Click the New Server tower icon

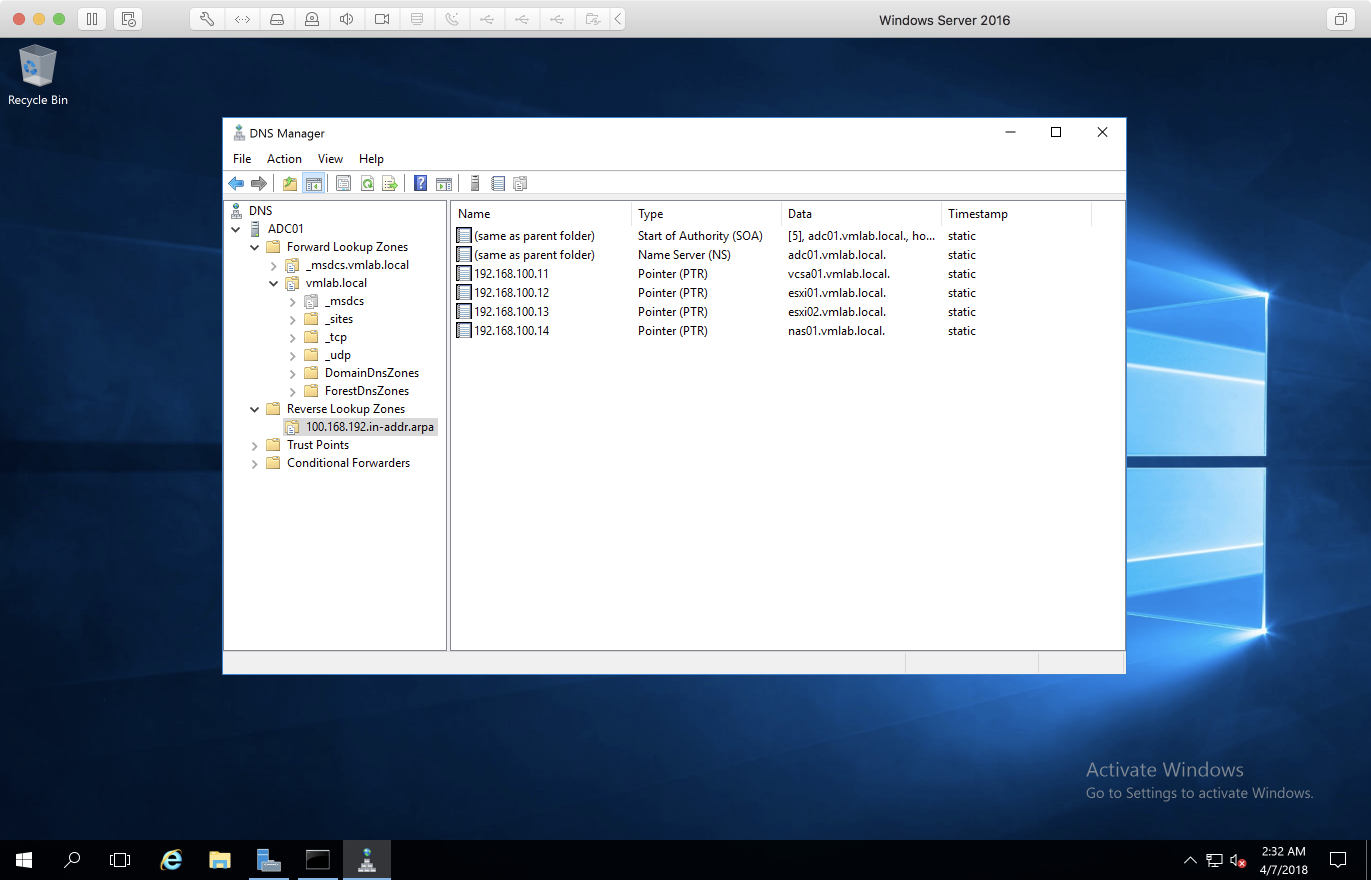pos(475,183)
